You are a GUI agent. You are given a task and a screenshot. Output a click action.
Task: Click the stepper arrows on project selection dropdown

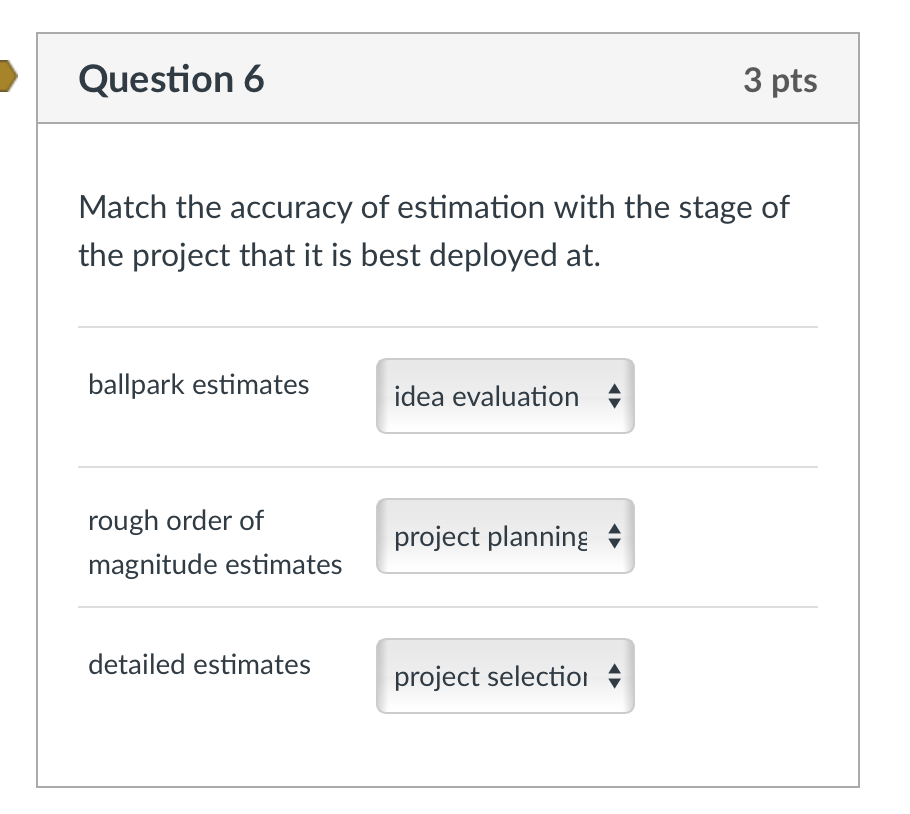click(615, 676)
